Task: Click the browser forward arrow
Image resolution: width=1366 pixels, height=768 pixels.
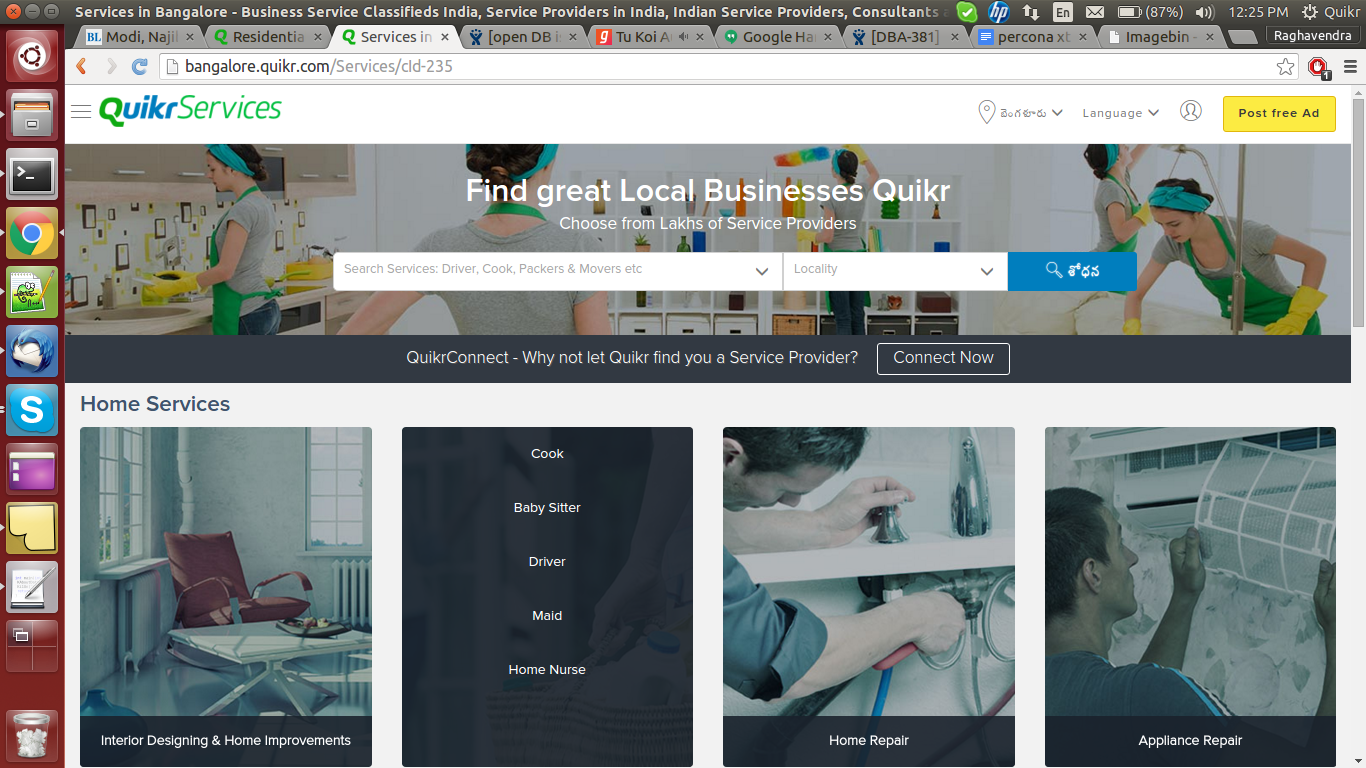Action: pos(111,67)
